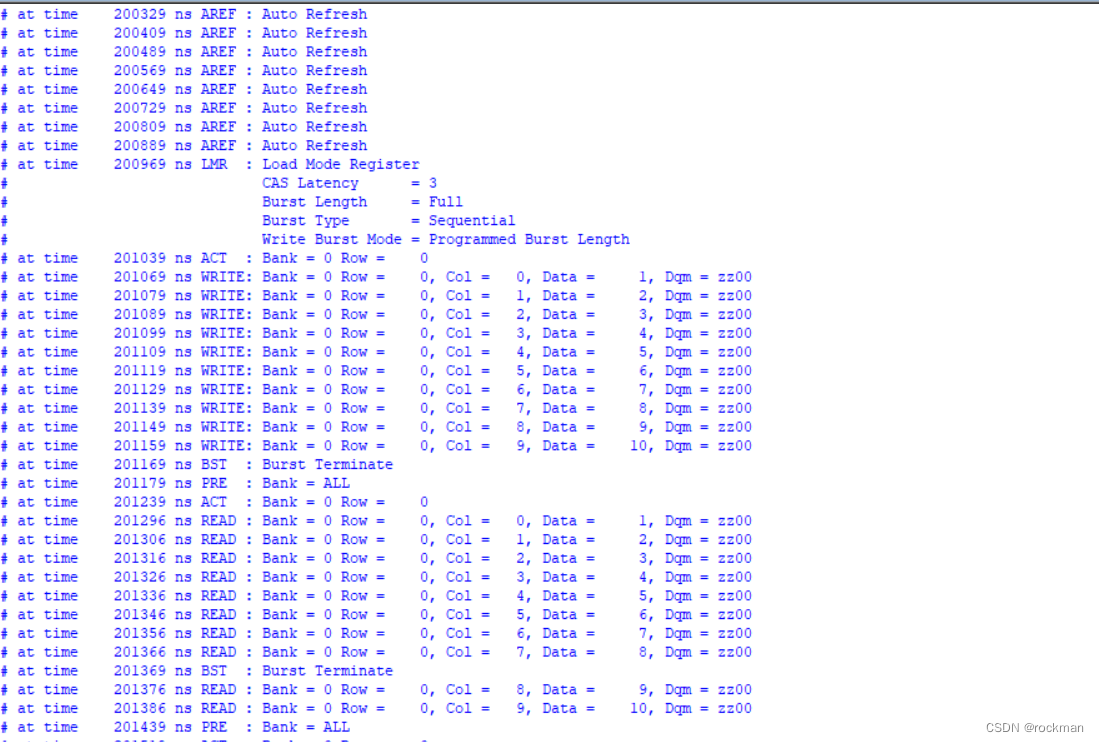Select the WRITE line at 201089 ns
The width and height of the screenshot is (1099, 742).
tap(376, 315)
